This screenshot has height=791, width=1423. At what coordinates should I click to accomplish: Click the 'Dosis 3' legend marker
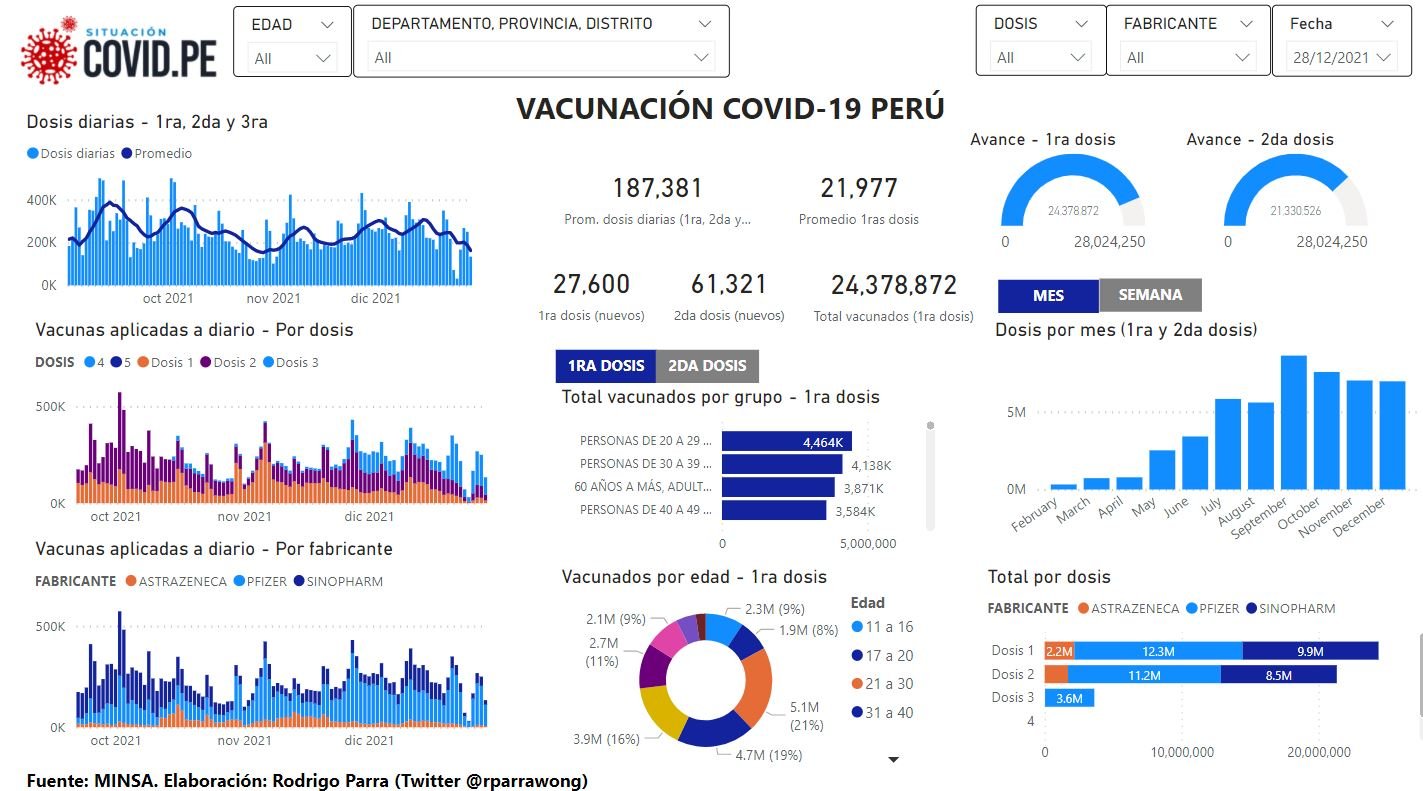(x=268, y=362)
